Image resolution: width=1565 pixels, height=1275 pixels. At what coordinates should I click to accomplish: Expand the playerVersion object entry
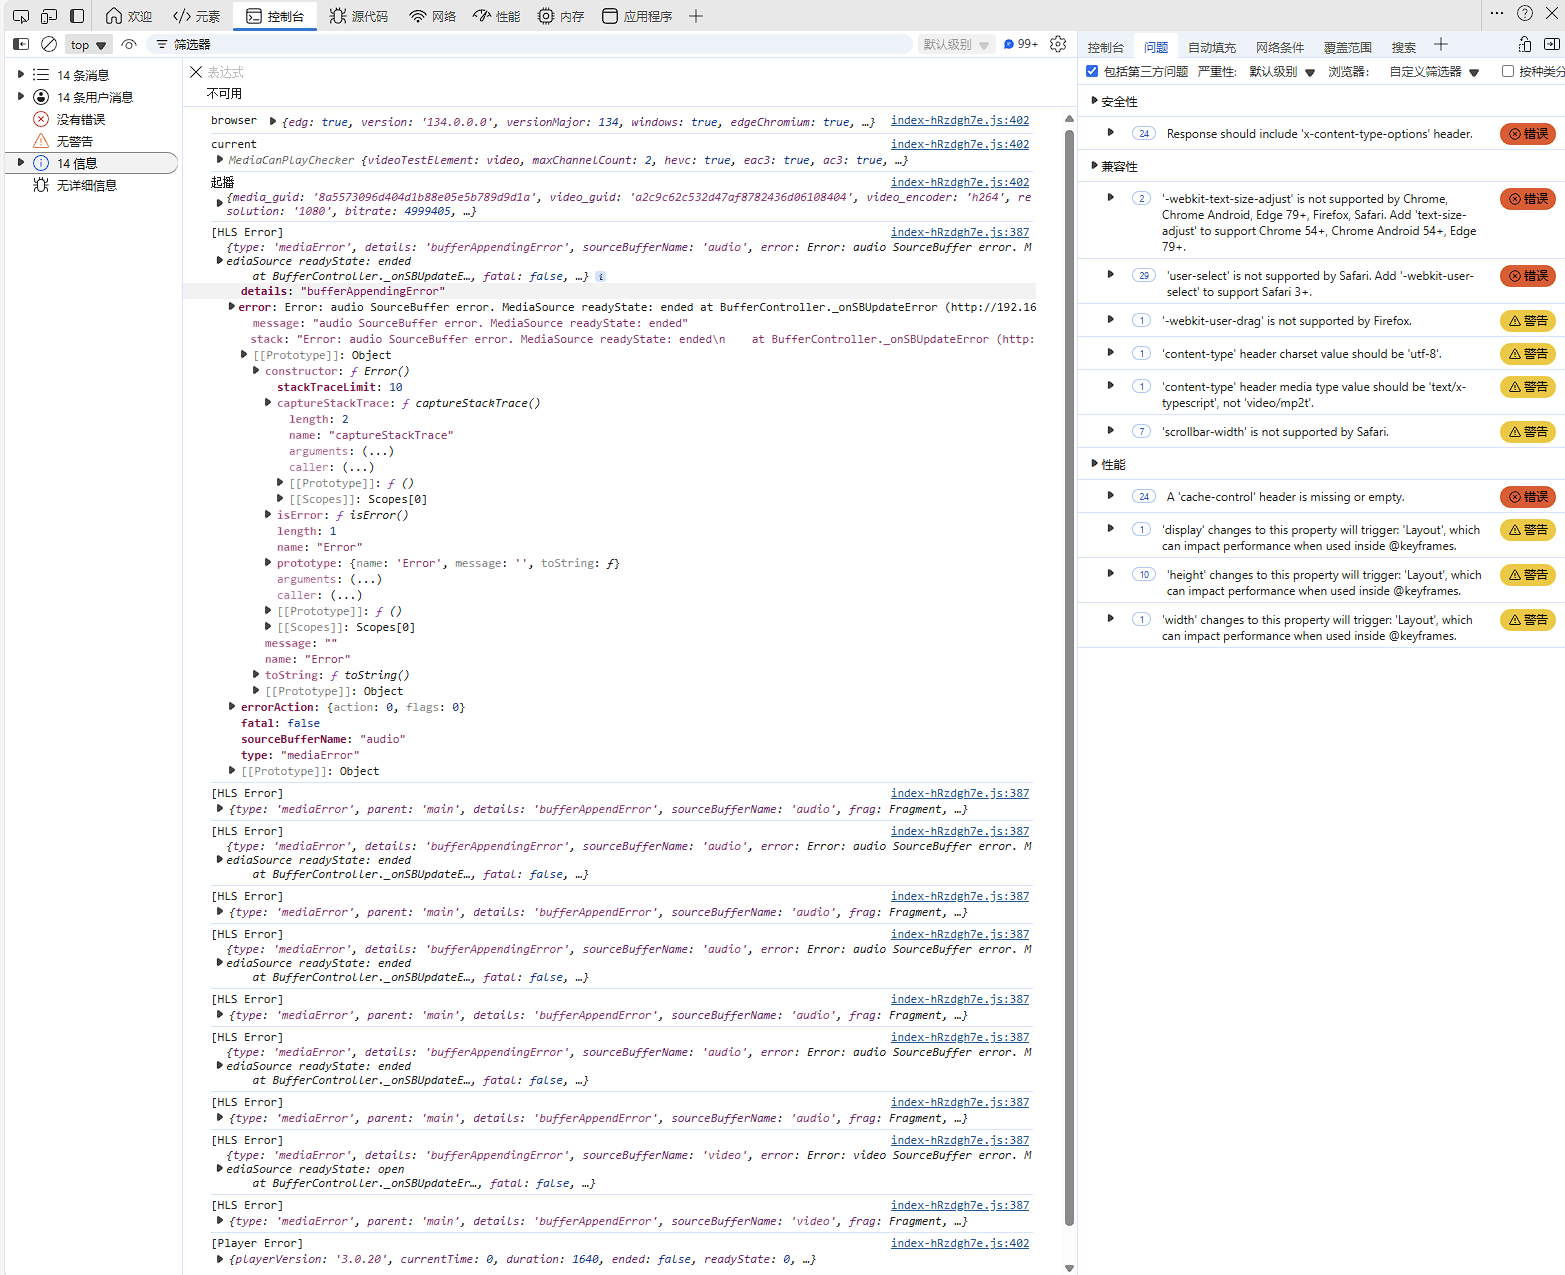(220, 1259)
